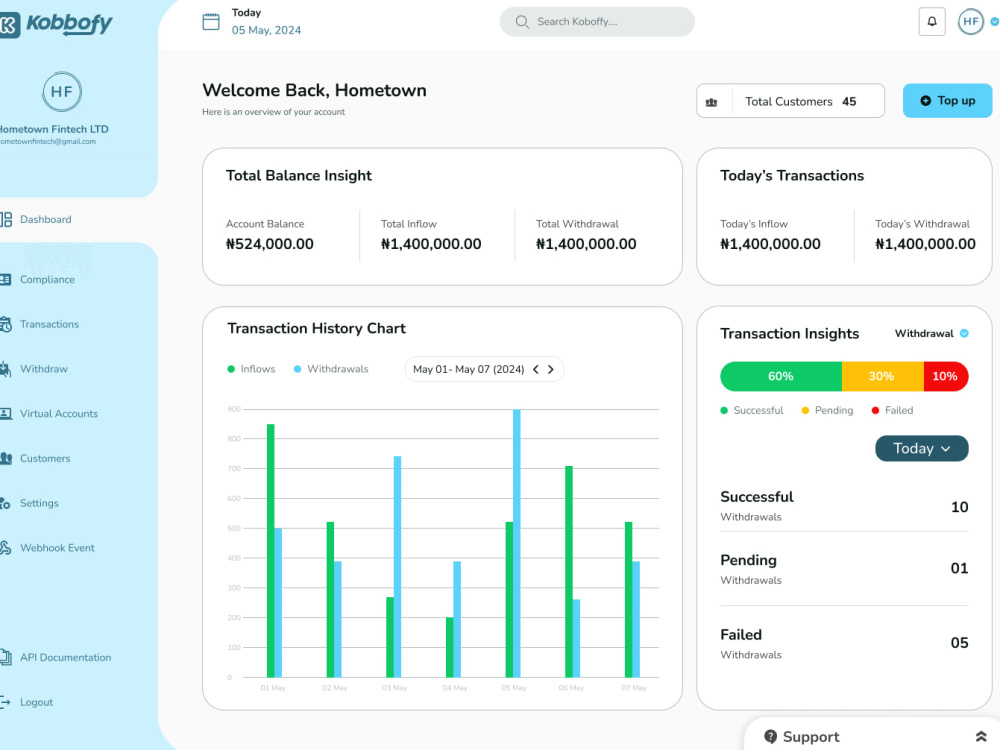Image resolution: width=1000 pixels, height=750 pixels.
Task: Toggle the Inflows legend series
Action: (x=251, y=369)
